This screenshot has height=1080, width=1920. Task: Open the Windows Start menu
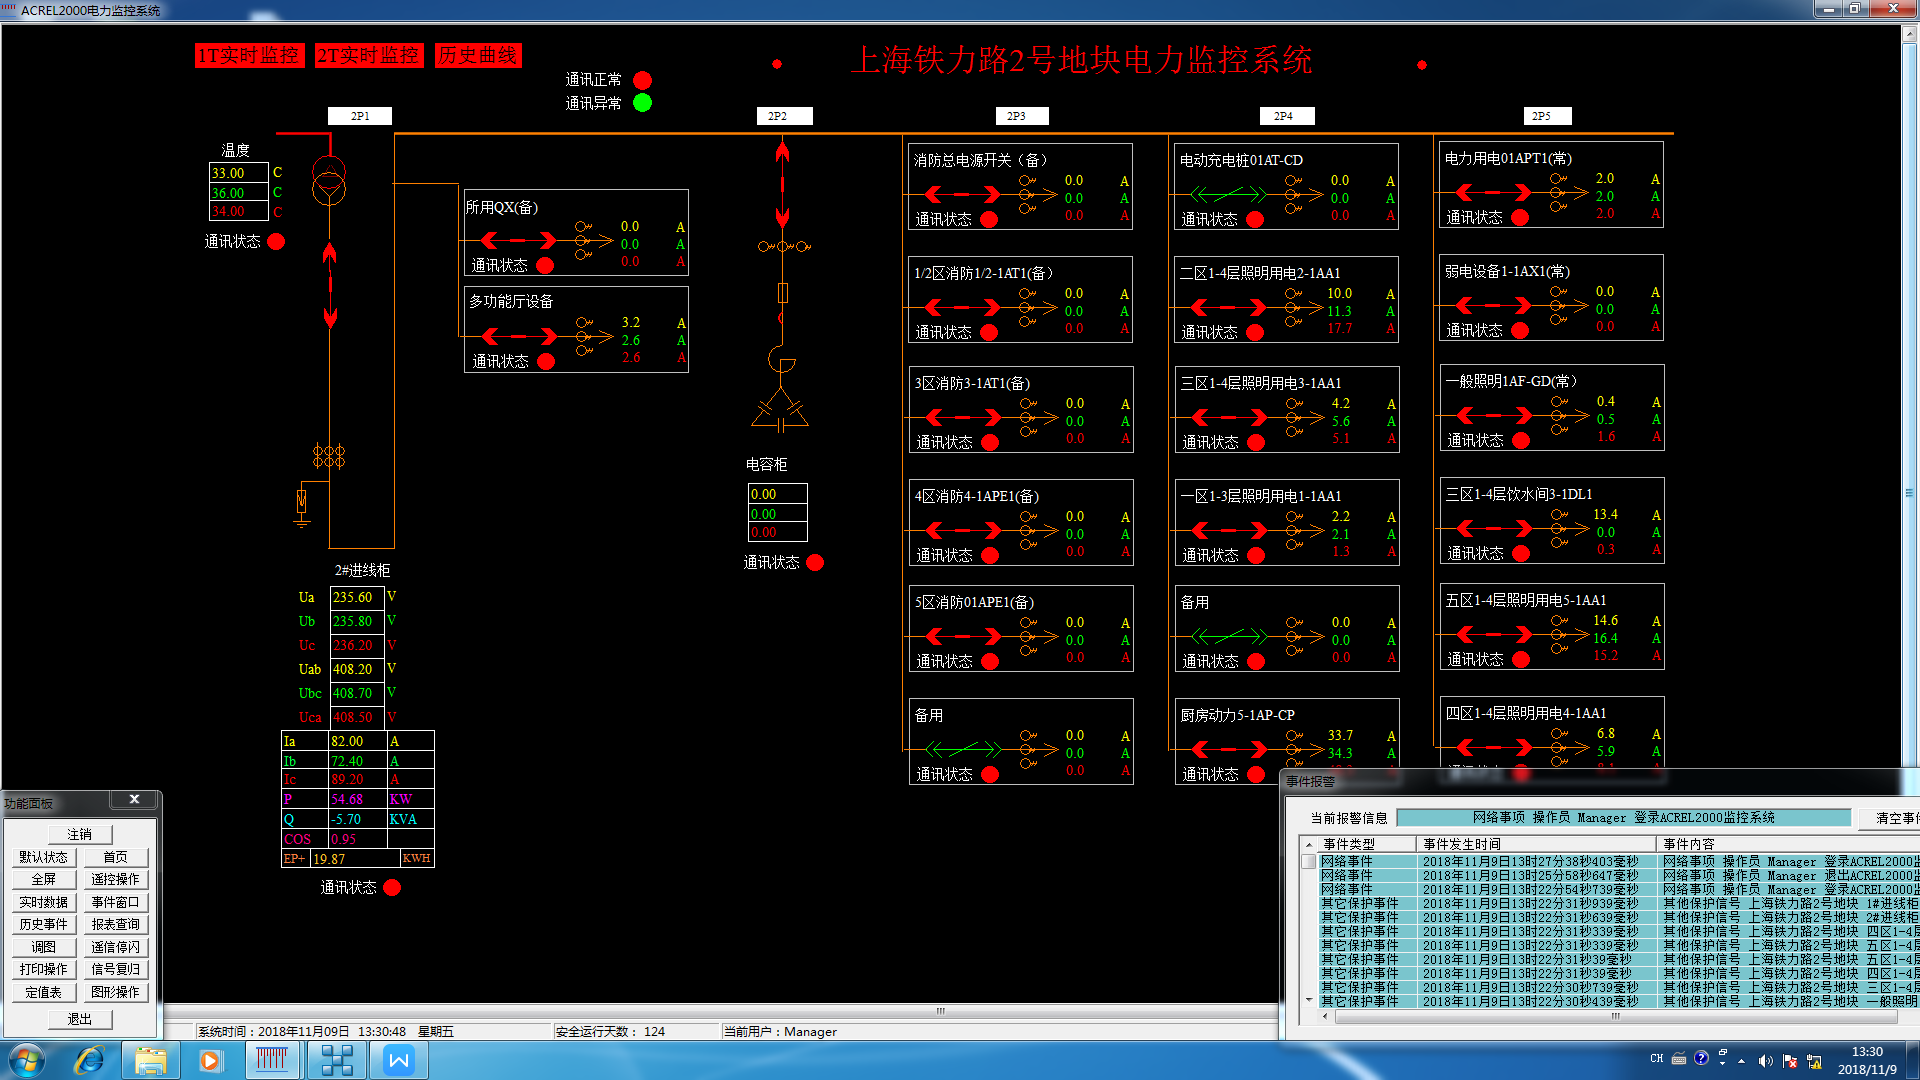click(x=27, y=1060)
